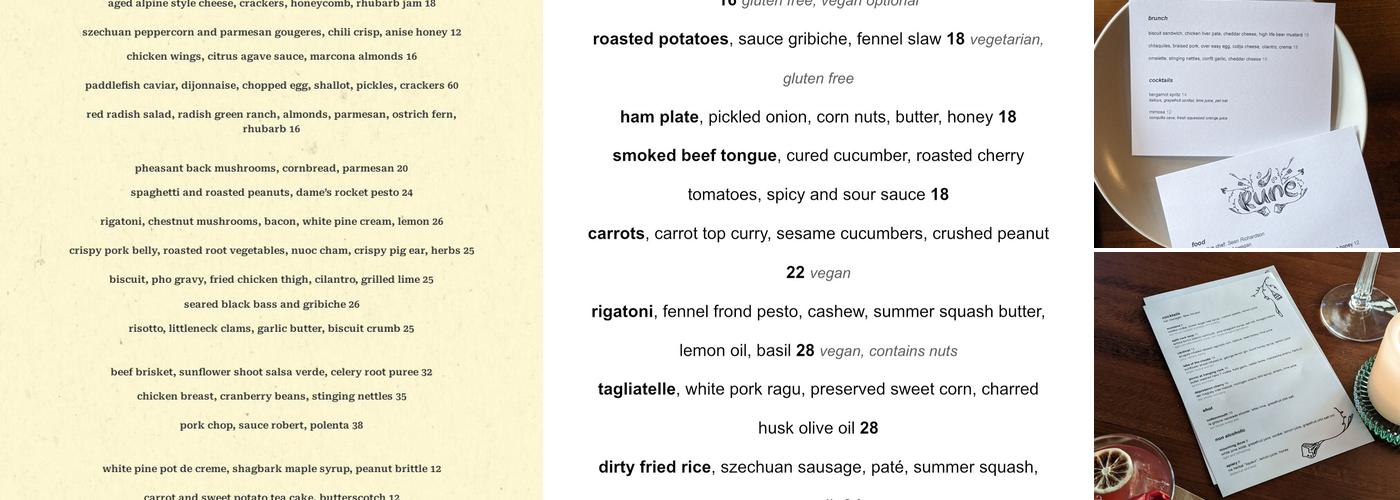Select the 'tagliatelle' dish heading
The height and width of the screenshot is (500, 1400).
637,389
